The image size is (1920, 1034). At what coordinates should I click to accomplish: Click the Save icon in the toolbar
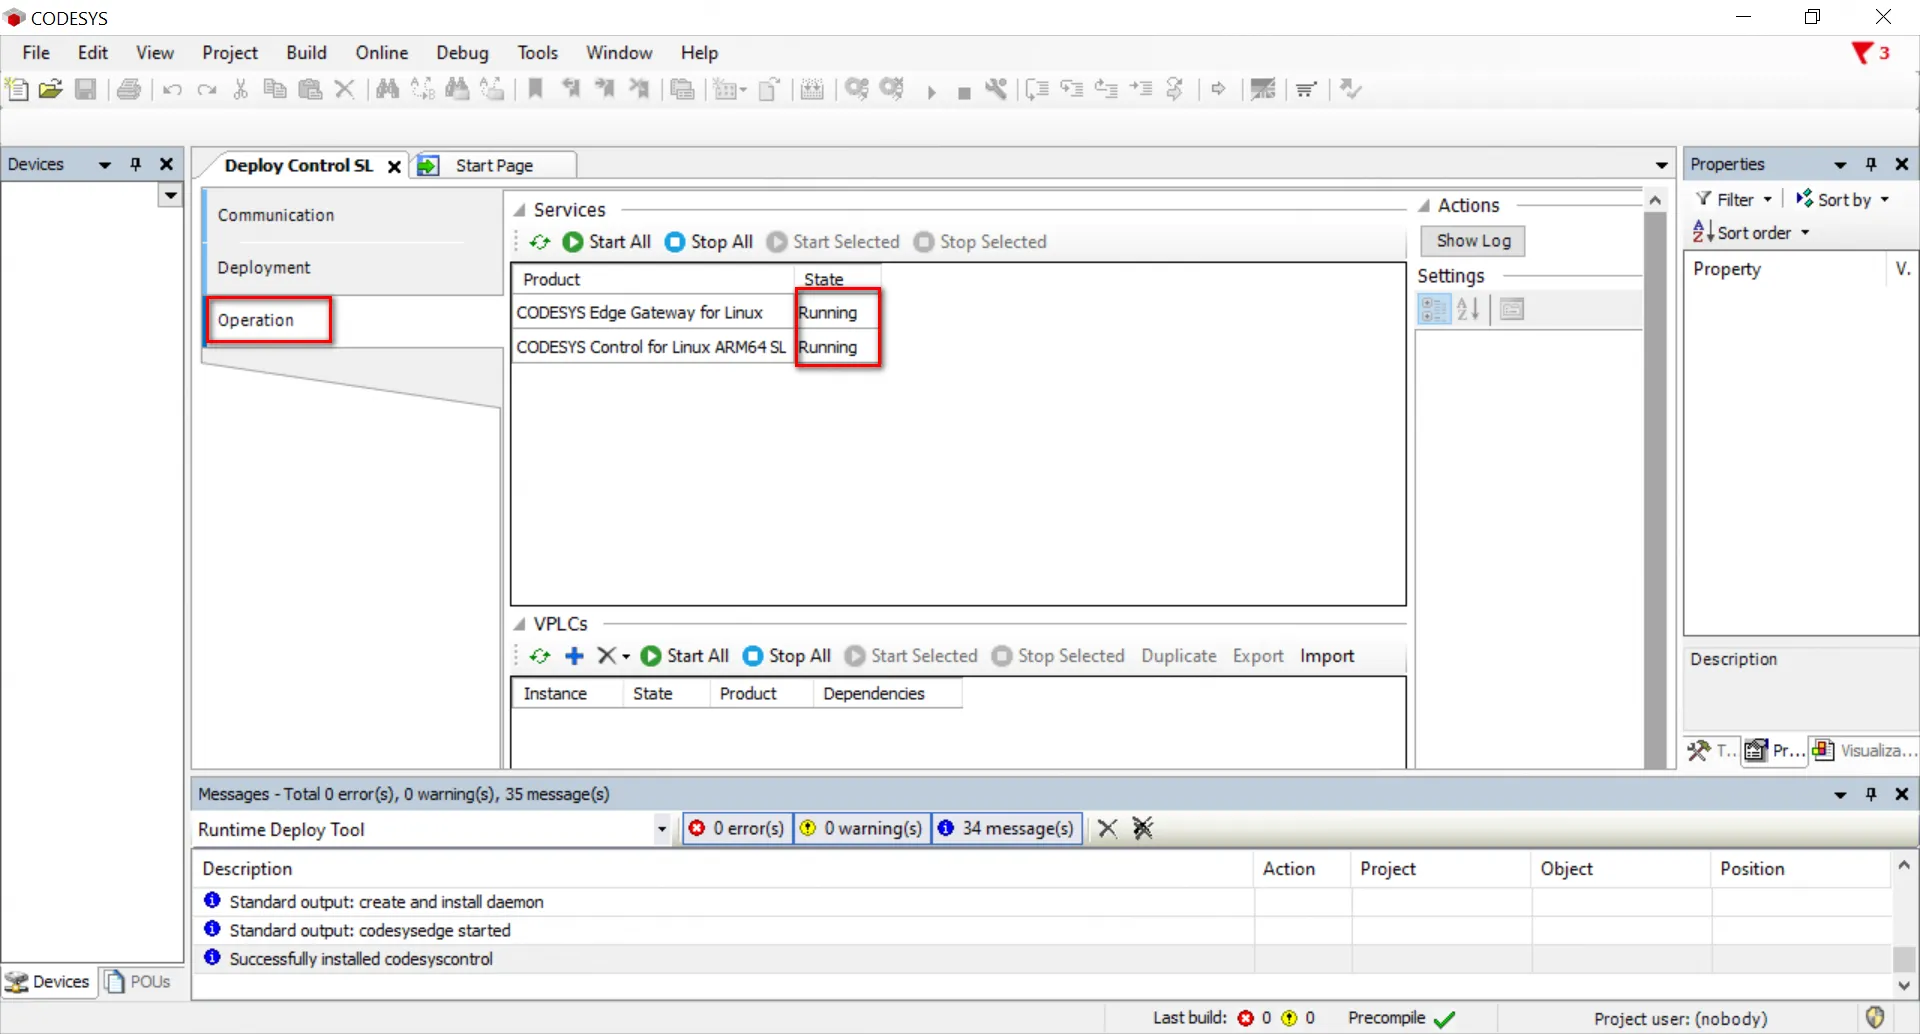[x=86, y=89]
